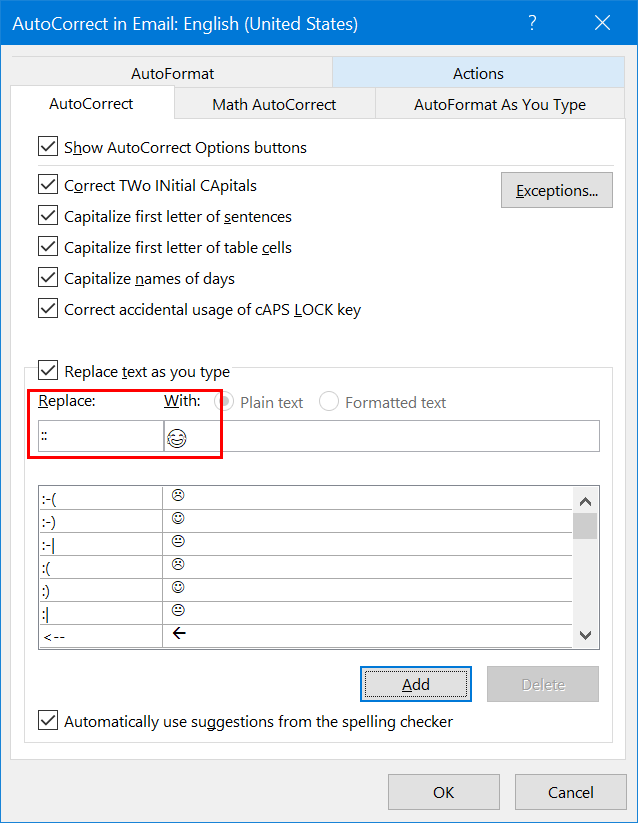Switch to the Math AutoCorrect tab
Screen dimensions: 638x823
274,104
